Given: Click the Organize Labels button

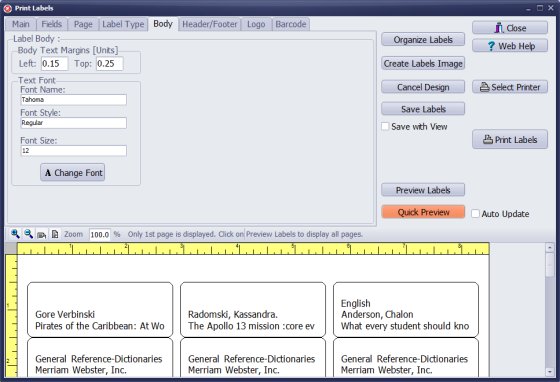Looking at the screenshot, I should (423, 40).
